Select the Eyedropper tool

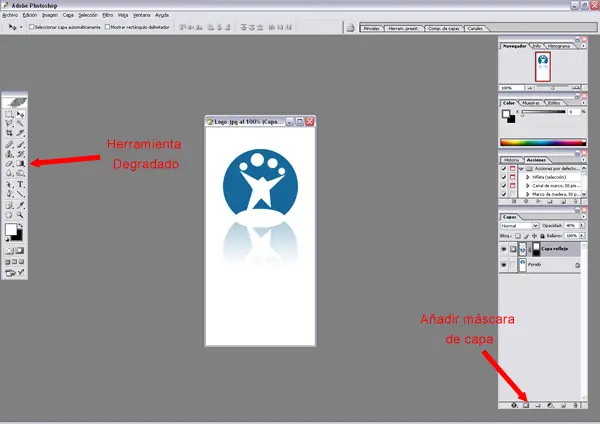(x=20, y=205)
